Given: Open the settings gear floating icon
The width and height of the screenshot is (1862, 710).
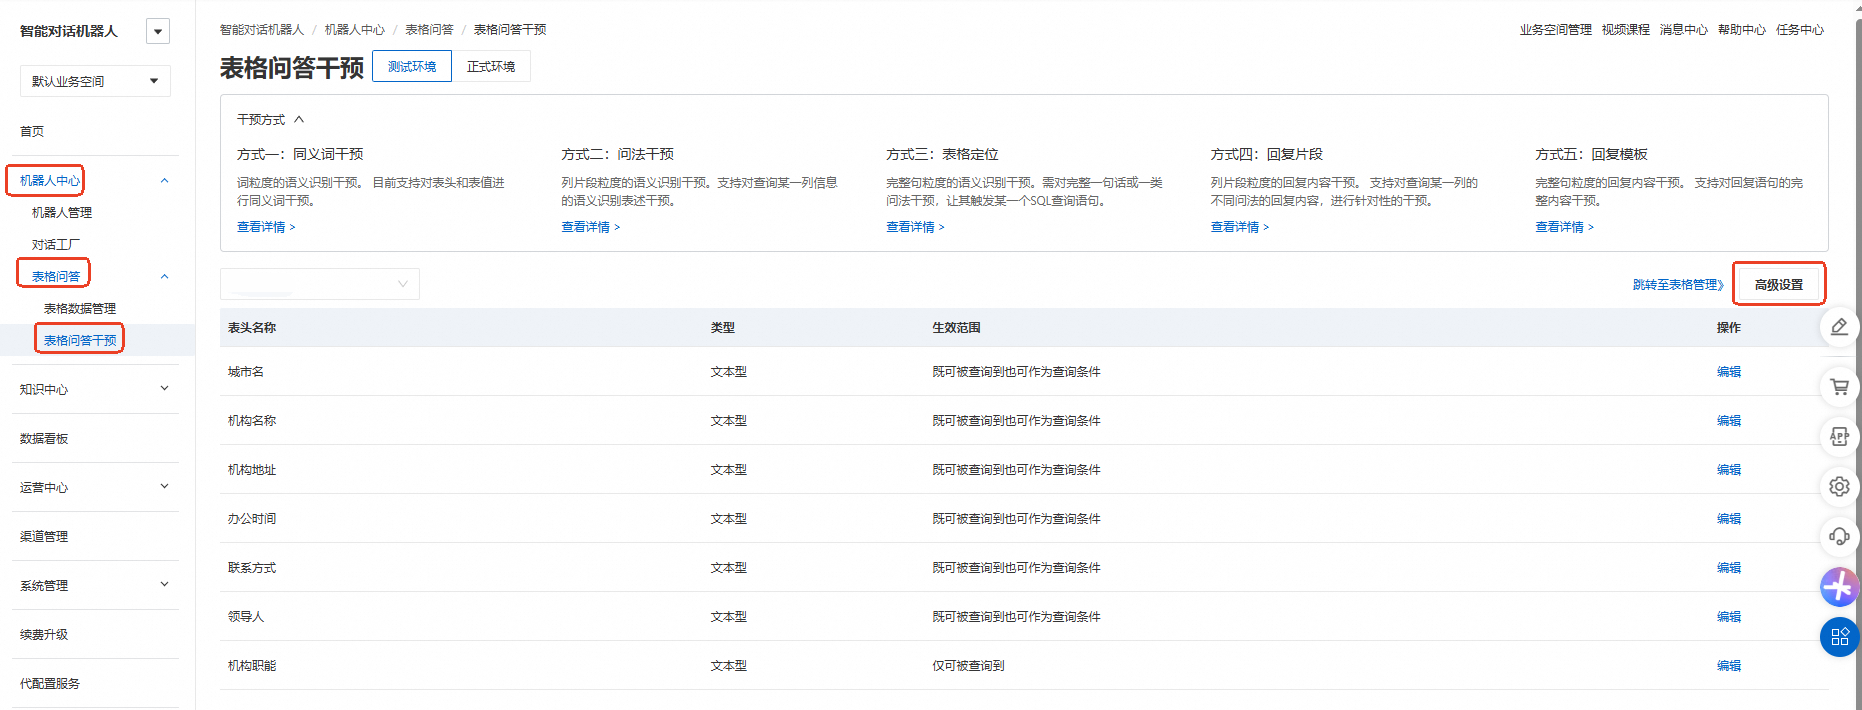Looking at the screenshot, I should (x=1839, y=487).
